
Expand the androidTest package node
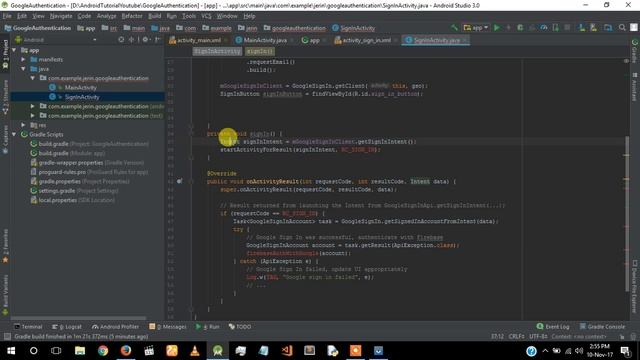pyautogui.click(x=33, y=106)
